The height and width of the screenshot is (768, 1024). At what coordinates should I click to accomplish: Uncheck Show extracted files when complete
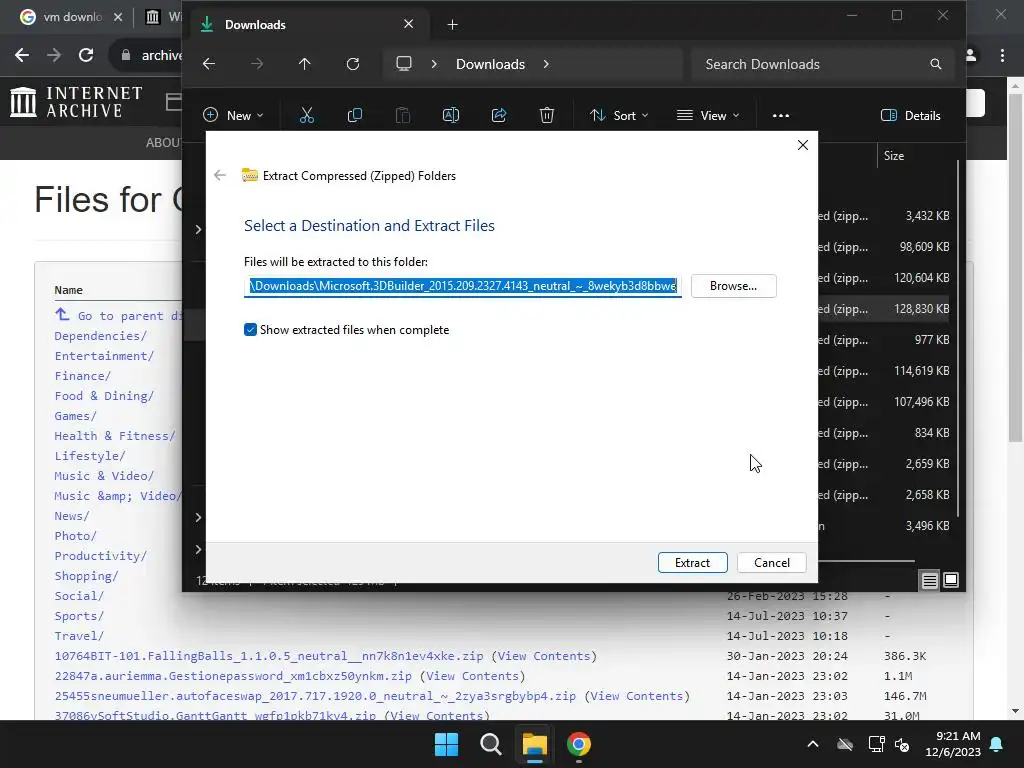click(x=250, y=330)
